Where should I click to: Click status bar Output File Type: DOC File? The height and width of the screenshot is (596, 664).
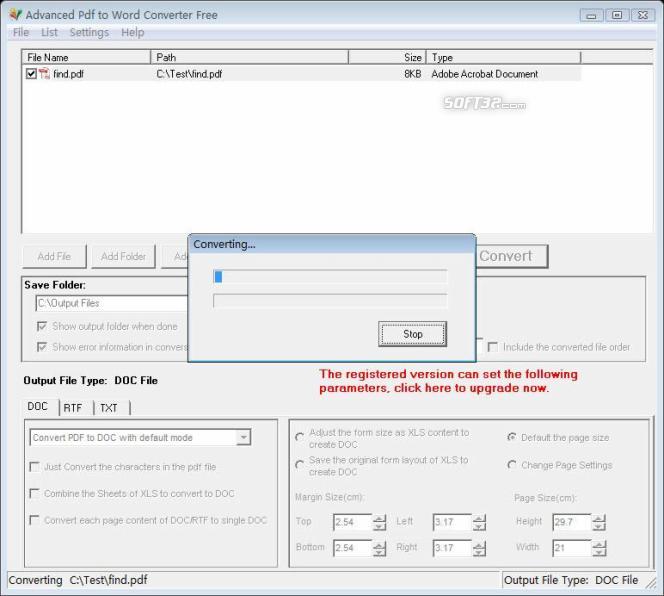pos(571,580)
